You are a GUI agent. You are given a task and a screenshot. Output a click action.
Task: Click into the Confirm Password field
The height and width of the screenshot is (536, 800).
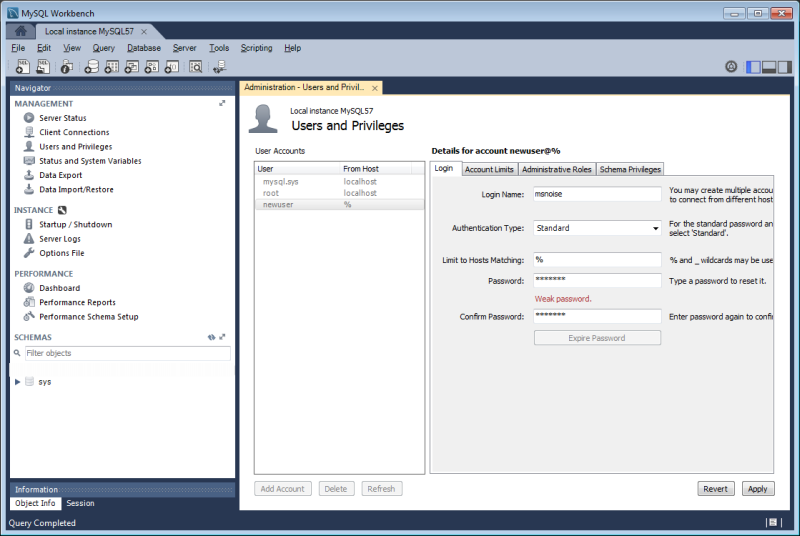(597, 316)
